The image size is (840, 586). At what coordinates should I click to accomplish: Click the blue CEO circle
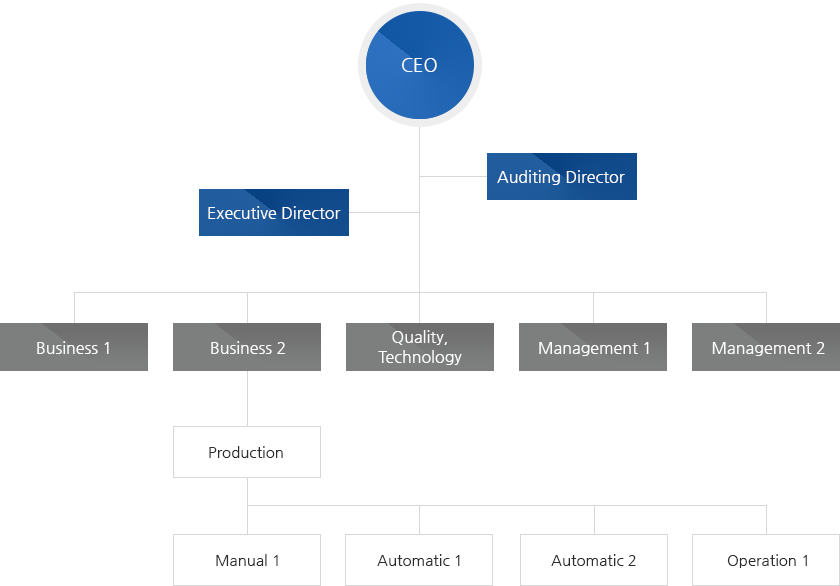[419, 66]
